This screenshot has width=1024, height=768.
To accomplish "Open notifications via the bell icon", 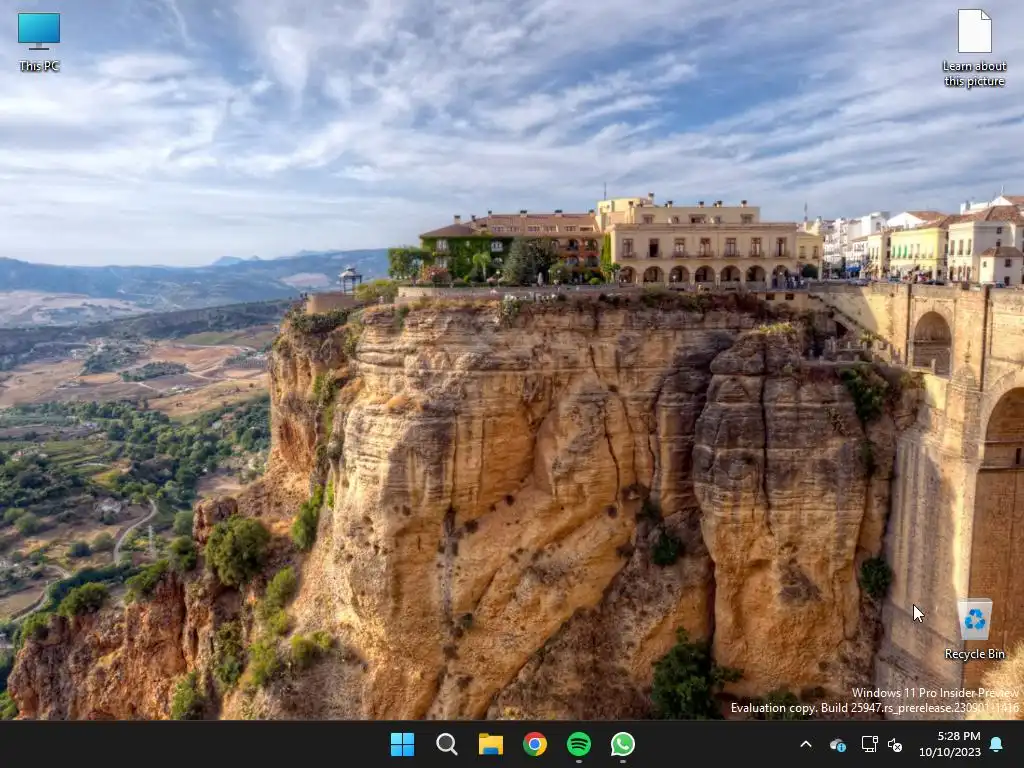I will coord(997,744).
